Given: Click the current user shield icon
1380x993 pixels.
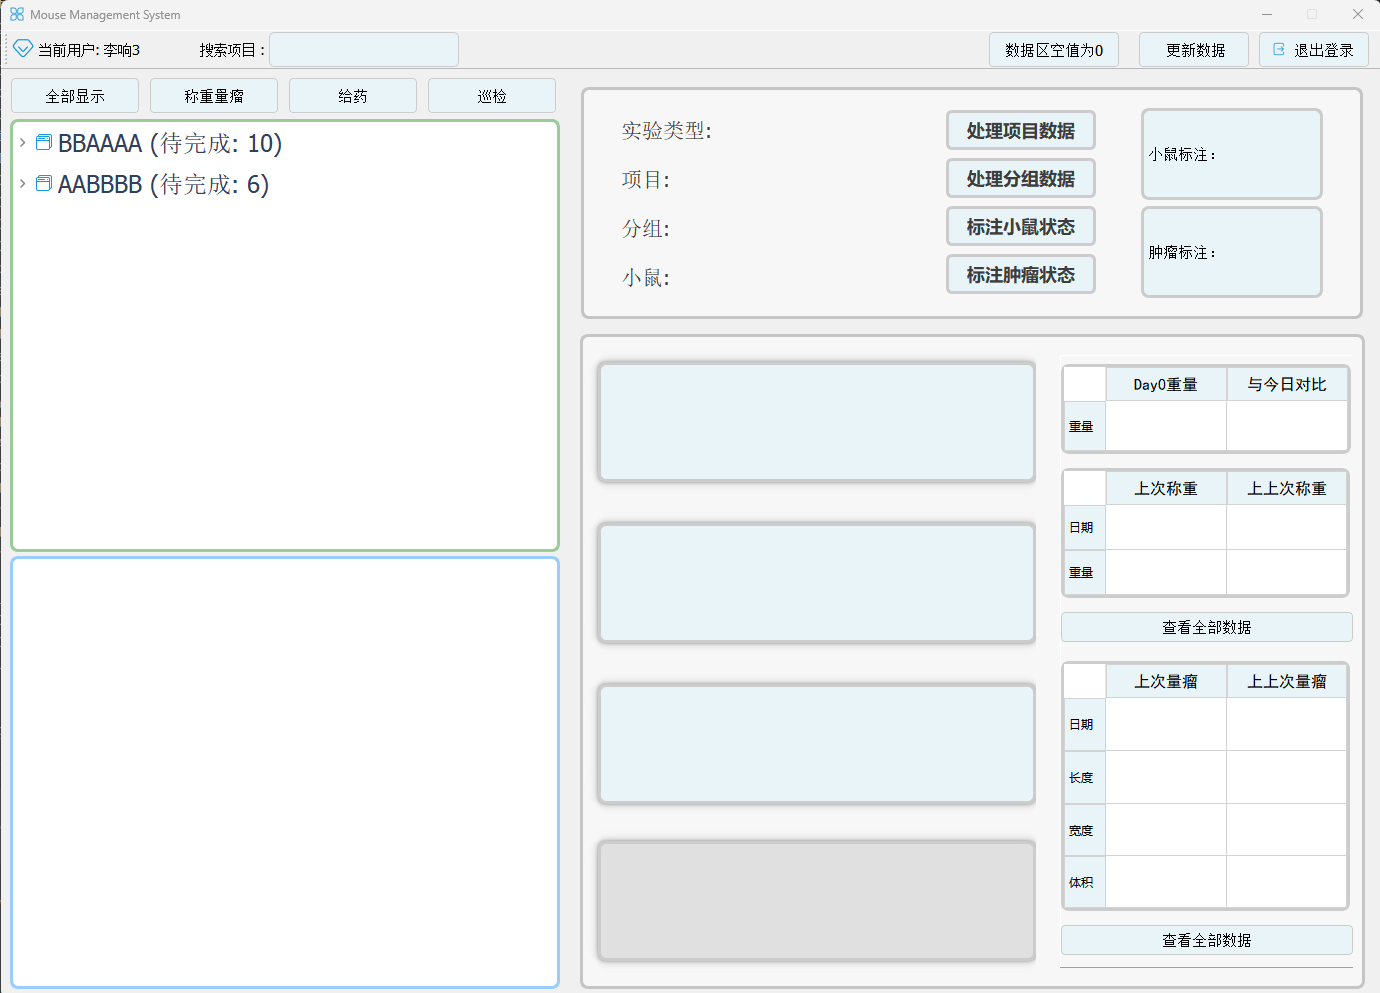Looking at the screenshot, I should coord(23,49).
